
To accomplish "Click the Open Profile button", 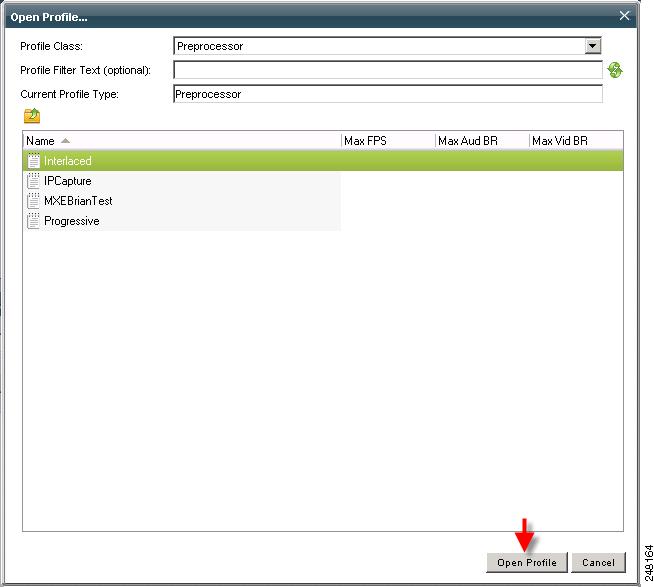I will click(527, 562).
